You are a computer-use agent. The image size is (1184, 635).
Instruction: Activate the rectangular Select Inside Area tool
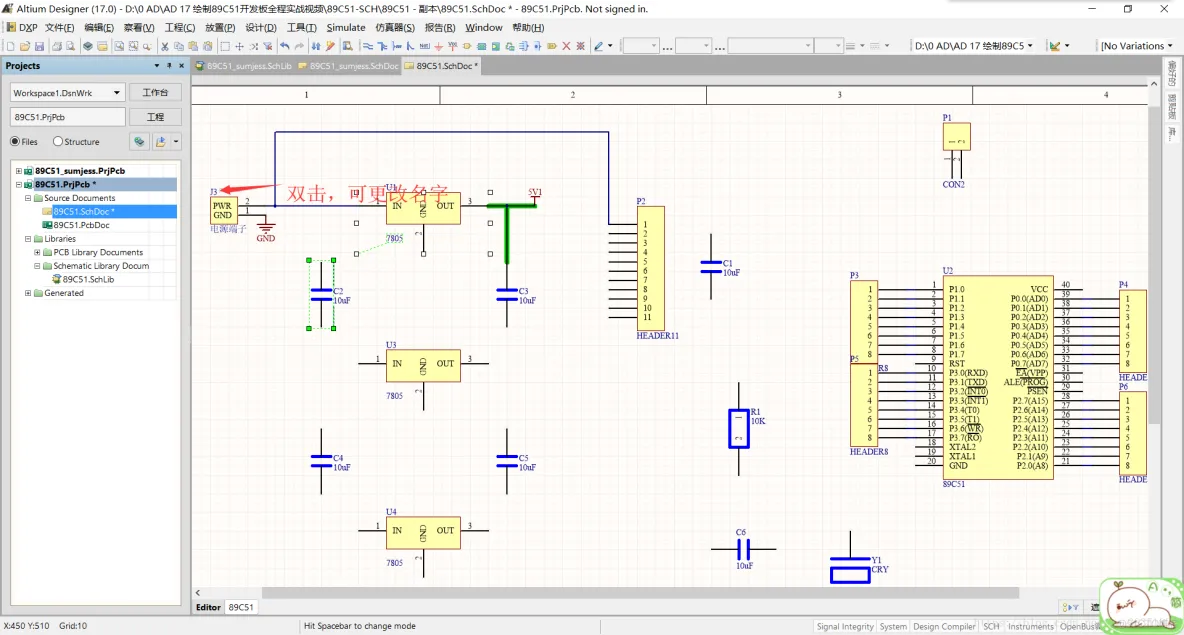225,46
